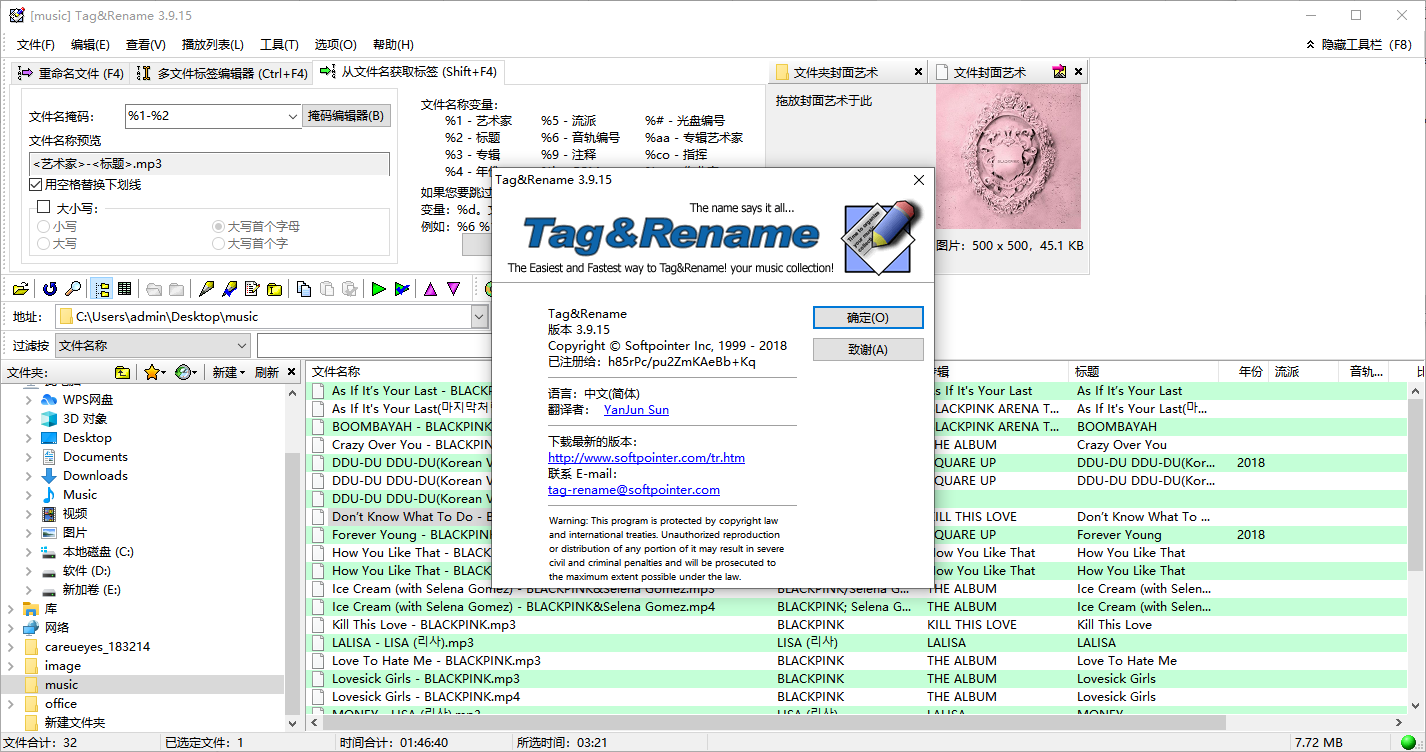Click the yellow pencil edit tags icon
Image resolution: width=1426 pixels, height=752 pixels.
pyautogui.click(x=207, y=289)
